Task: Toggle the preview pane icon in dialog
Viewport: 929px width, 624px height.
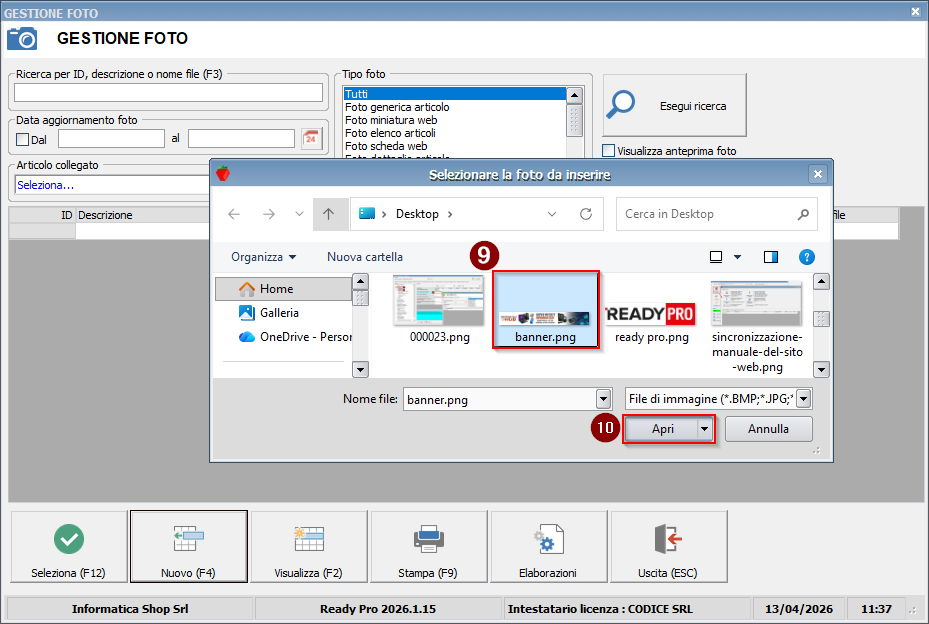Action: tap(771, 257)
